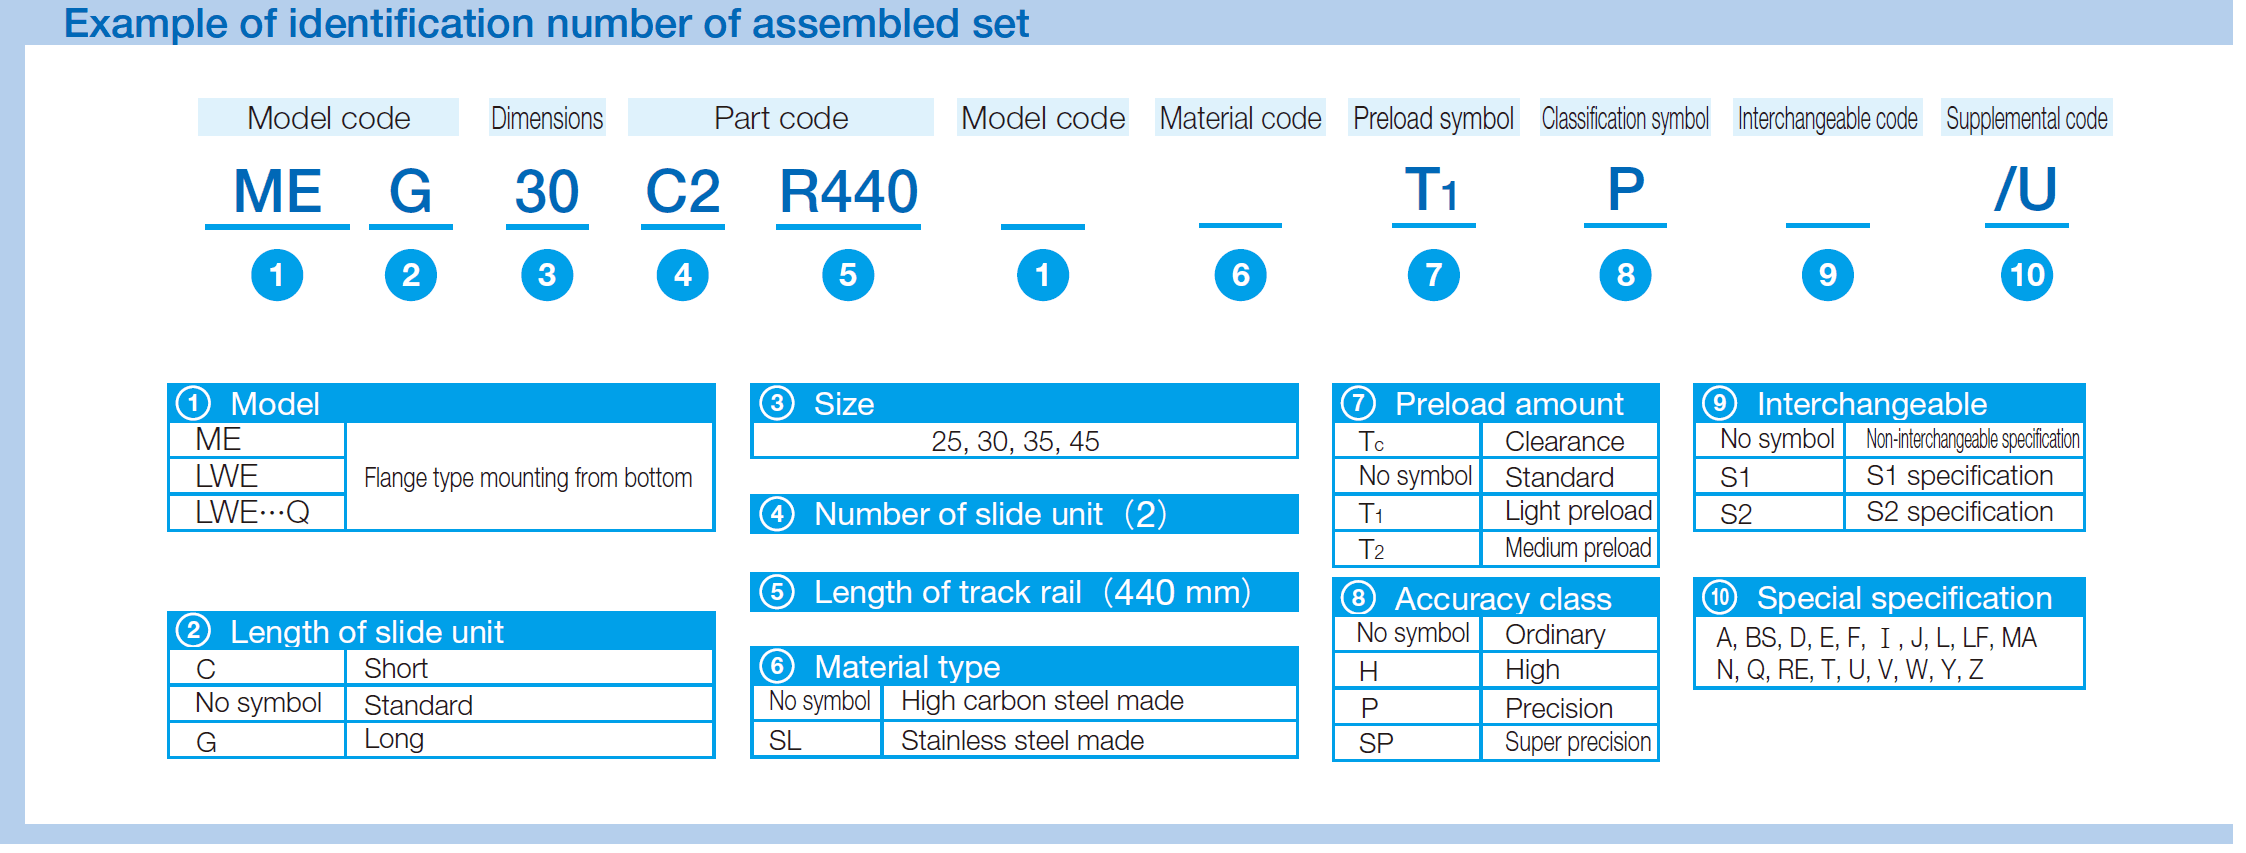Select the circled 4 under the C2 code

click(683, 275)
